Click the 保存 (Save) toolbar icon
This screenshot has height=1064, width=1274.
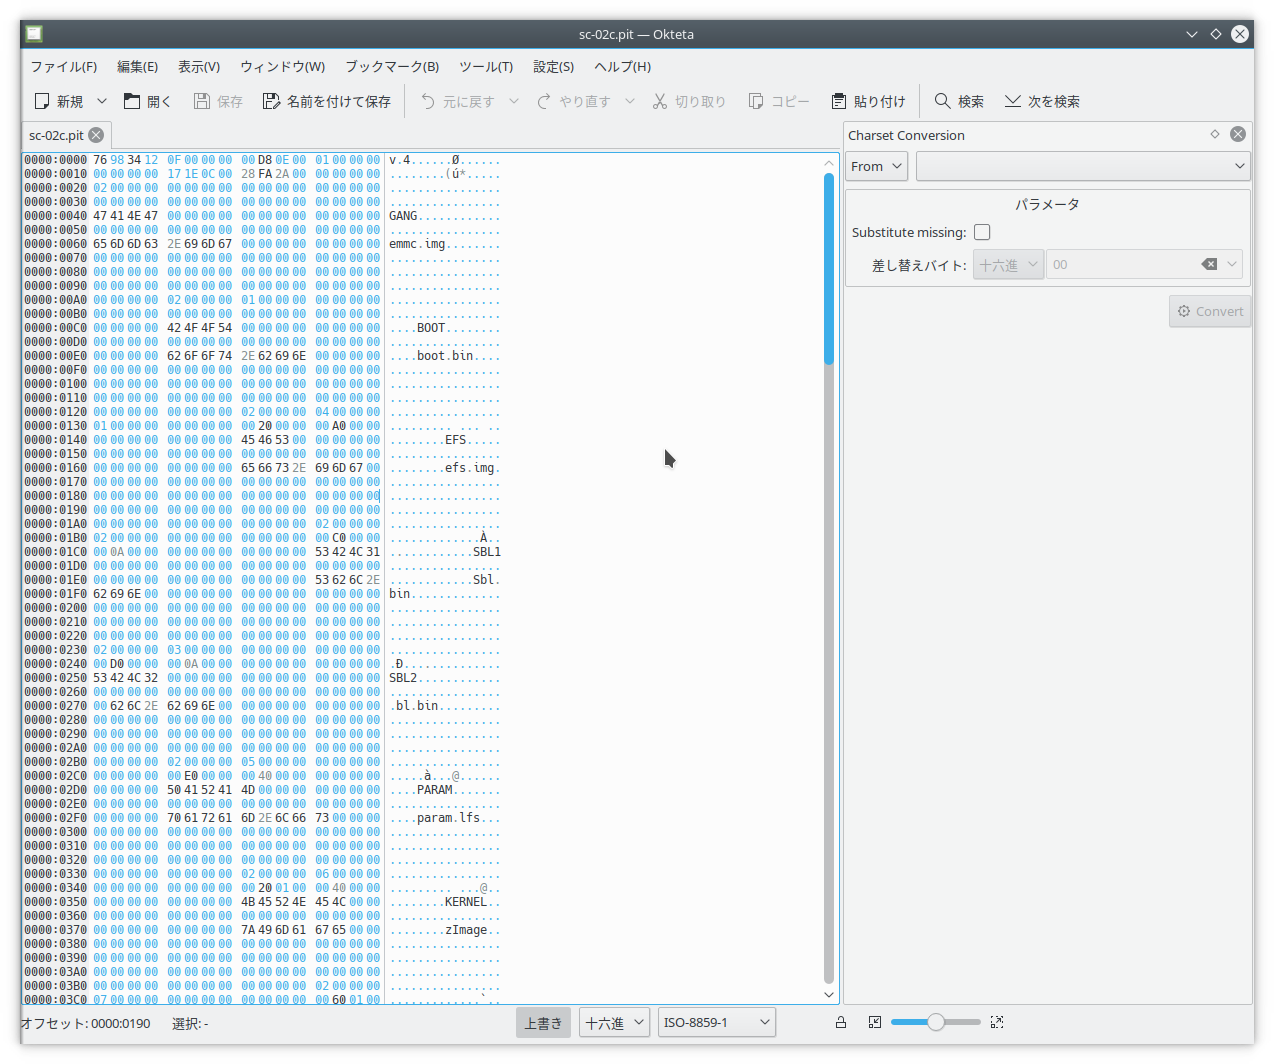[202, 101]
